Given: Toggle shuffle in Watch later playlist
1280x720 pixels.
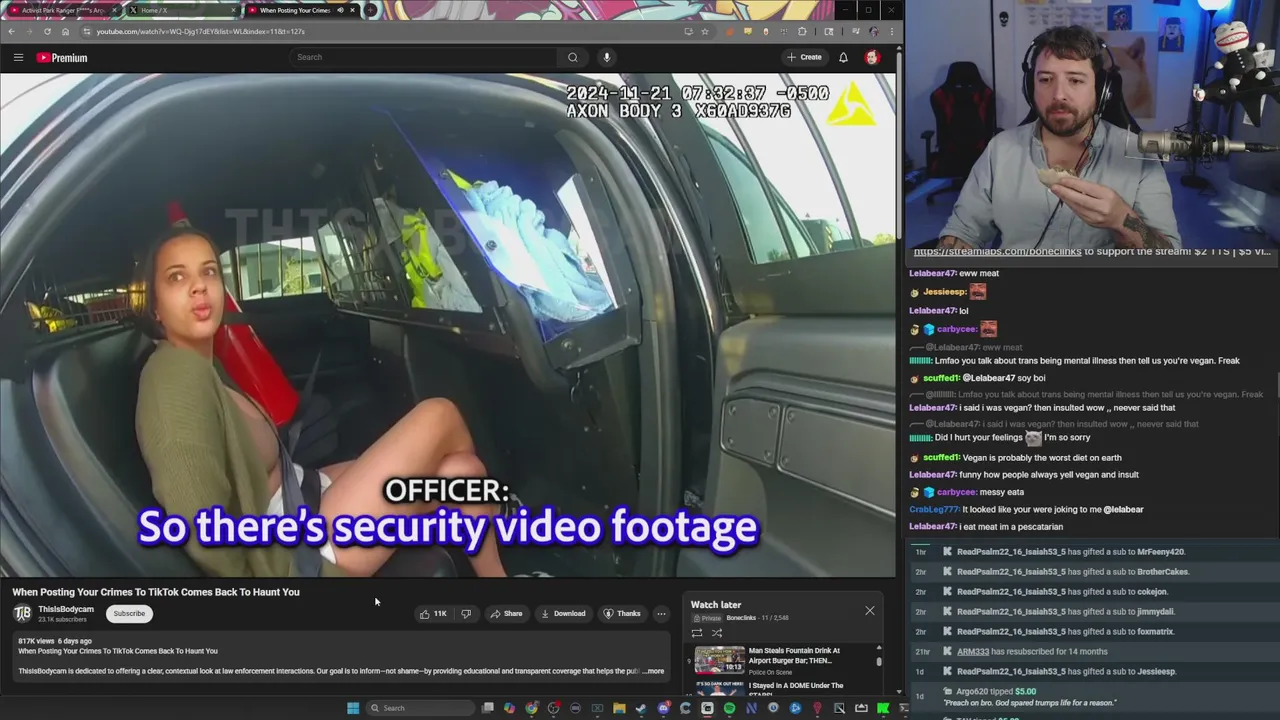Looking at the screenshot, I should (716, 632).
